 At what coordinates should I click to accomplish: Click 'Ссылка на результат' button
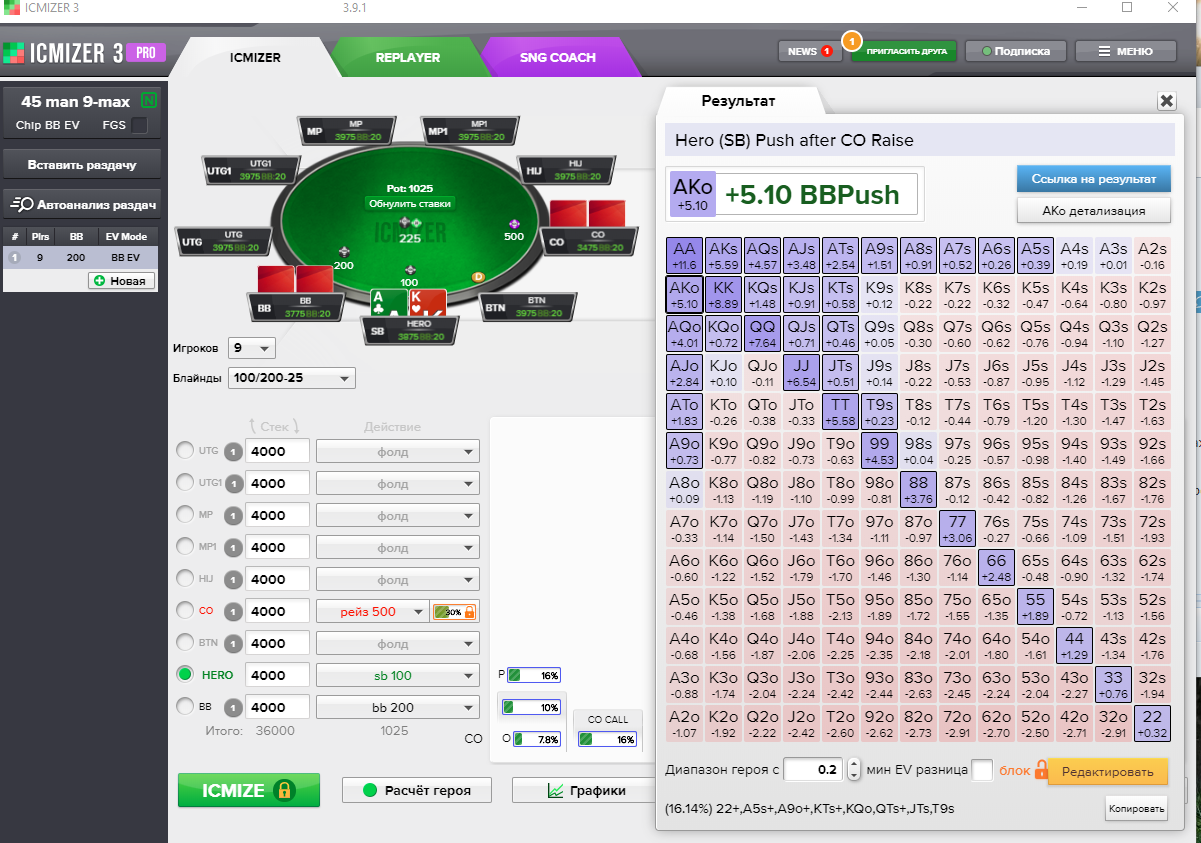pyautogui.click(x=1093, y=178)
